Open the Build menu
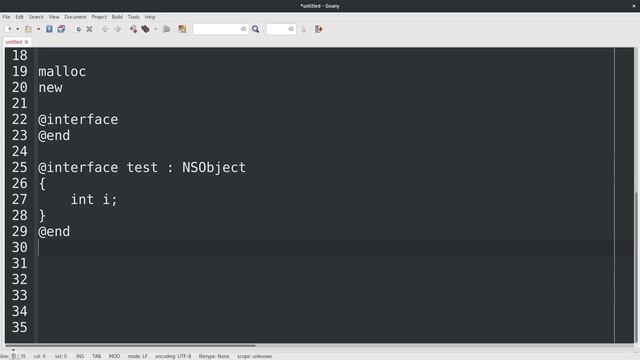640x360 pixels. click(117, 17)
